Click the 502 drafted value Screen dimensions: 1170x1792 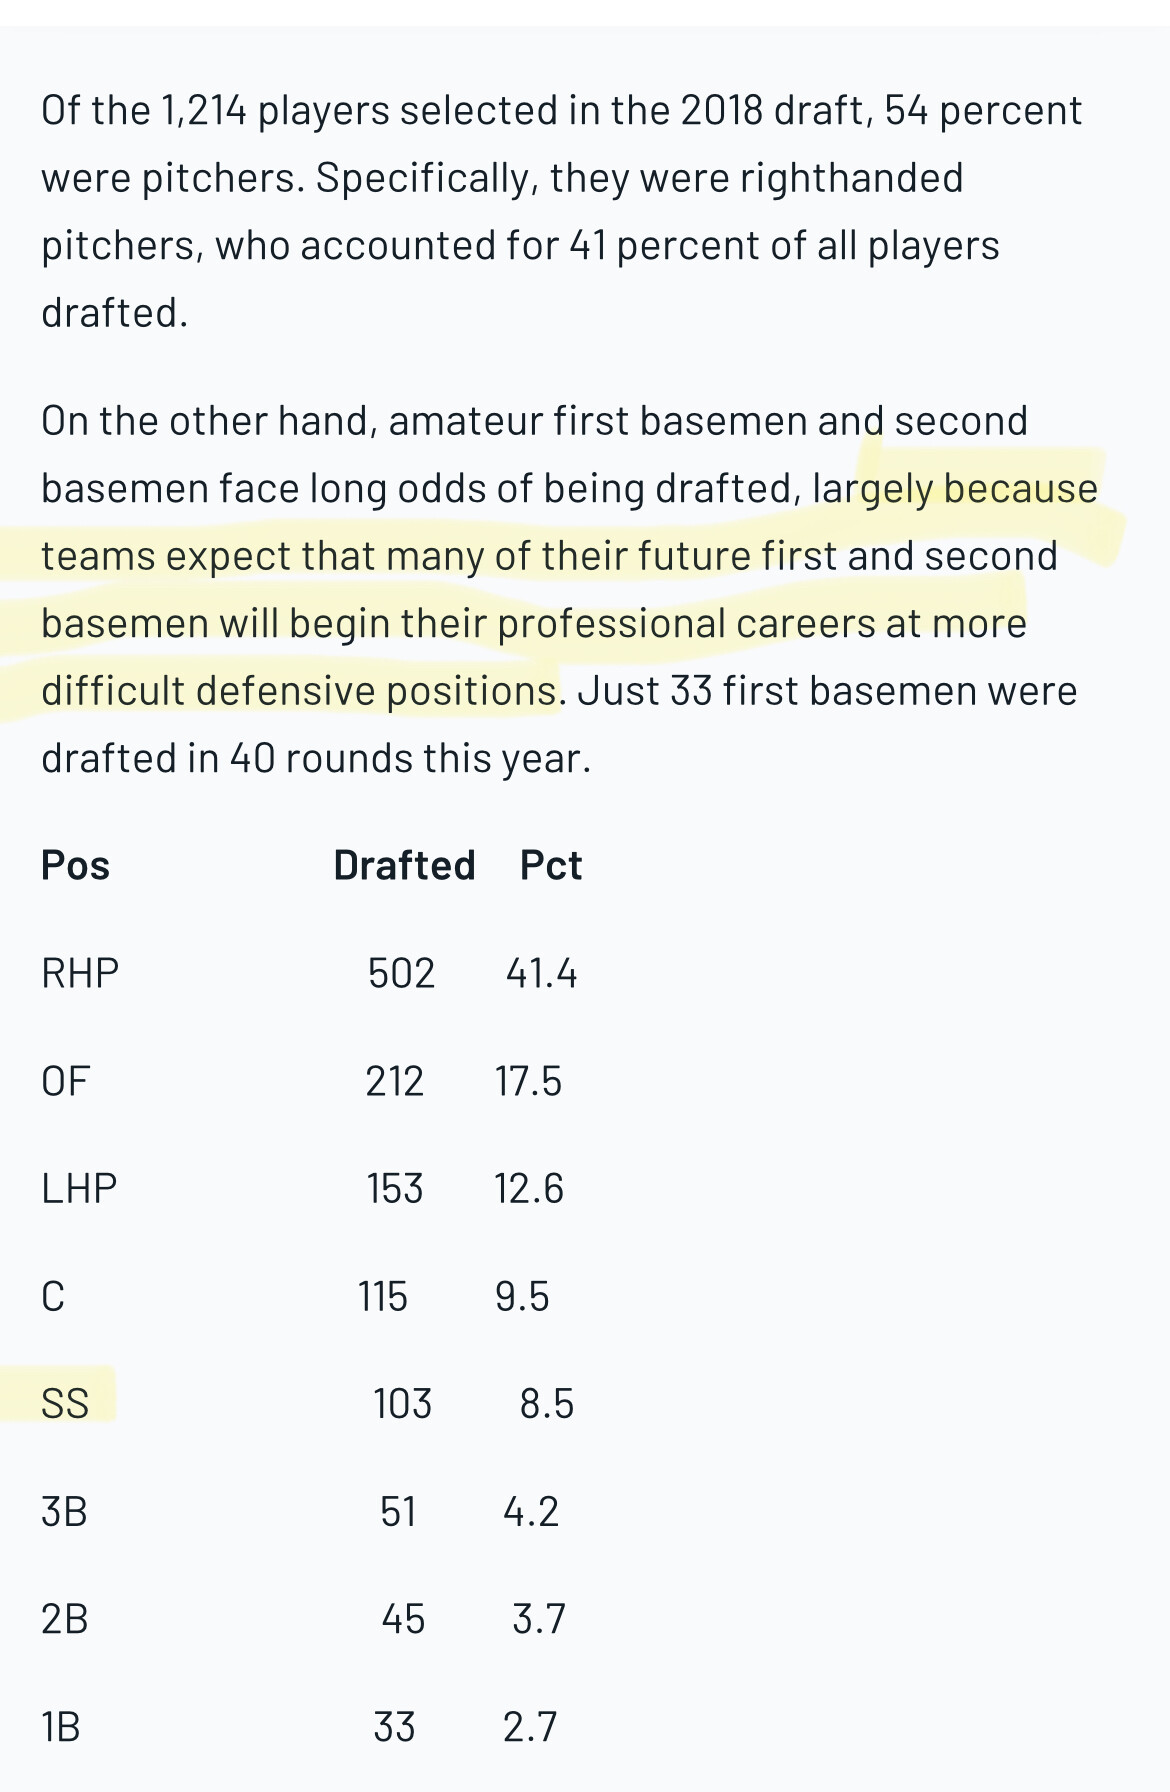[x=401, y=974]
